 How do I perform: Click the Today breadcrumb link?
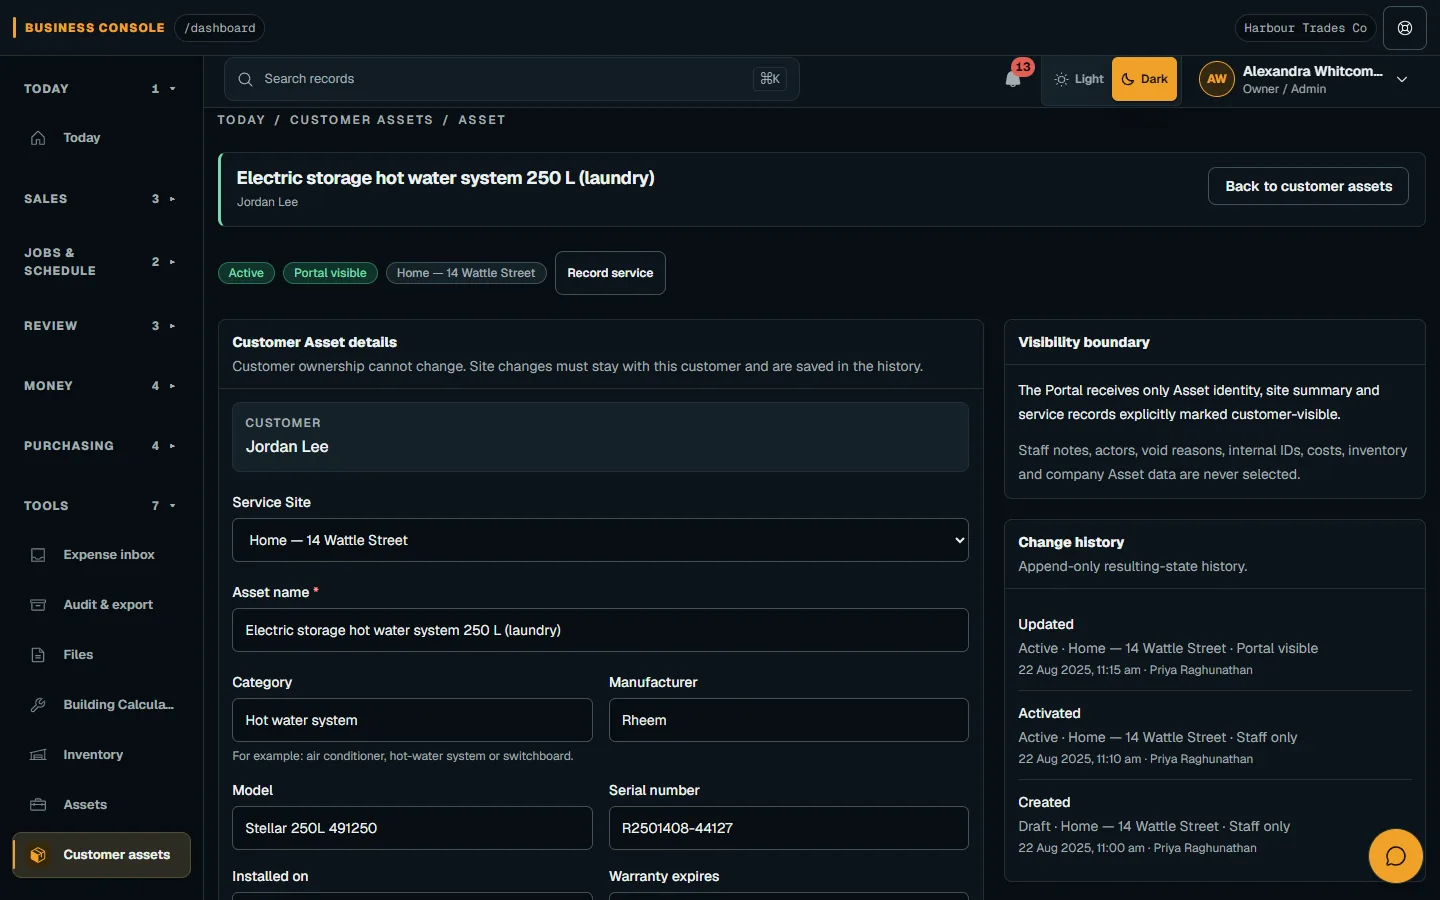click(241, 120)
